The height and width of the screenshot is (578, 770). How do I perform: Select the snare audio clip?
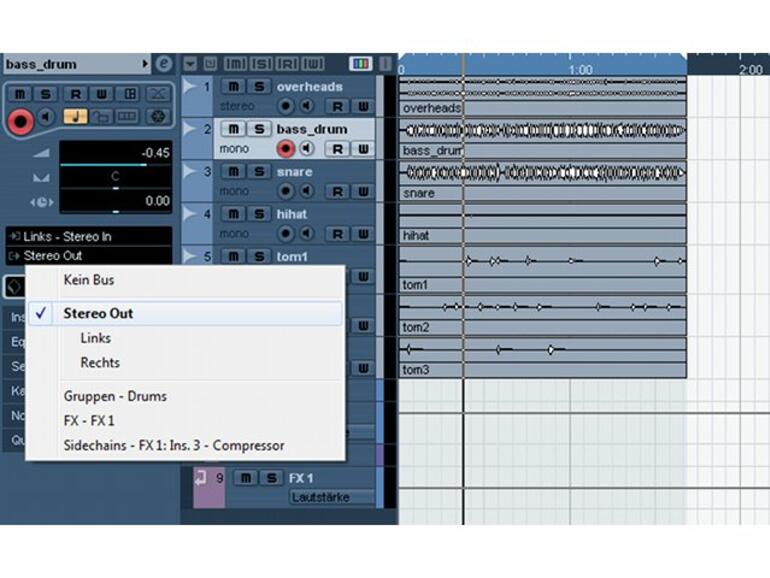coord(542,181)
